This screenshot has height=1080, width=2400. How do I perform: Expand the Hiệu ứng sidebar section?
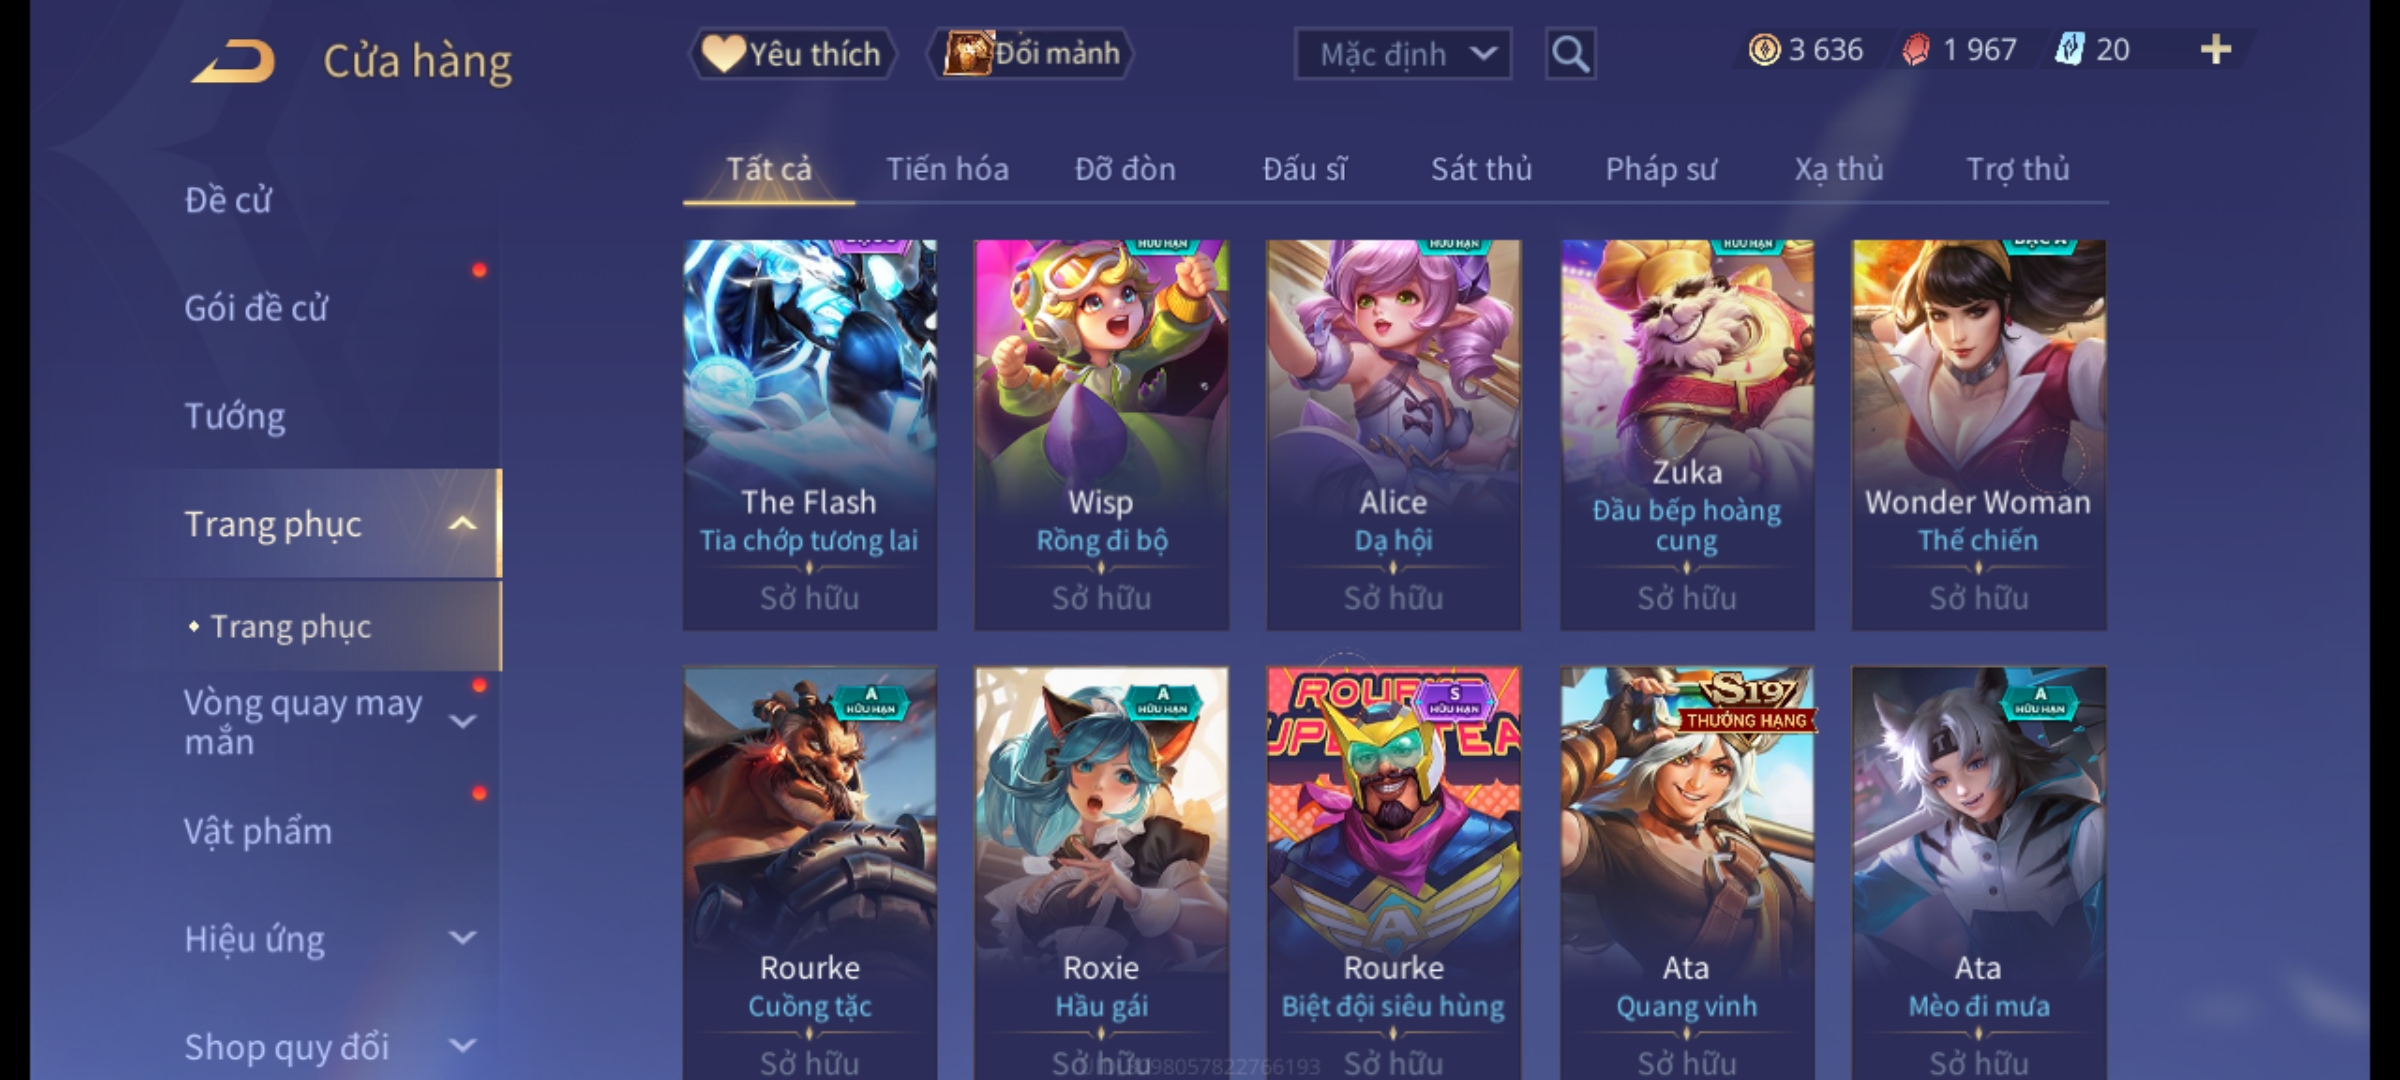[462, 938]
